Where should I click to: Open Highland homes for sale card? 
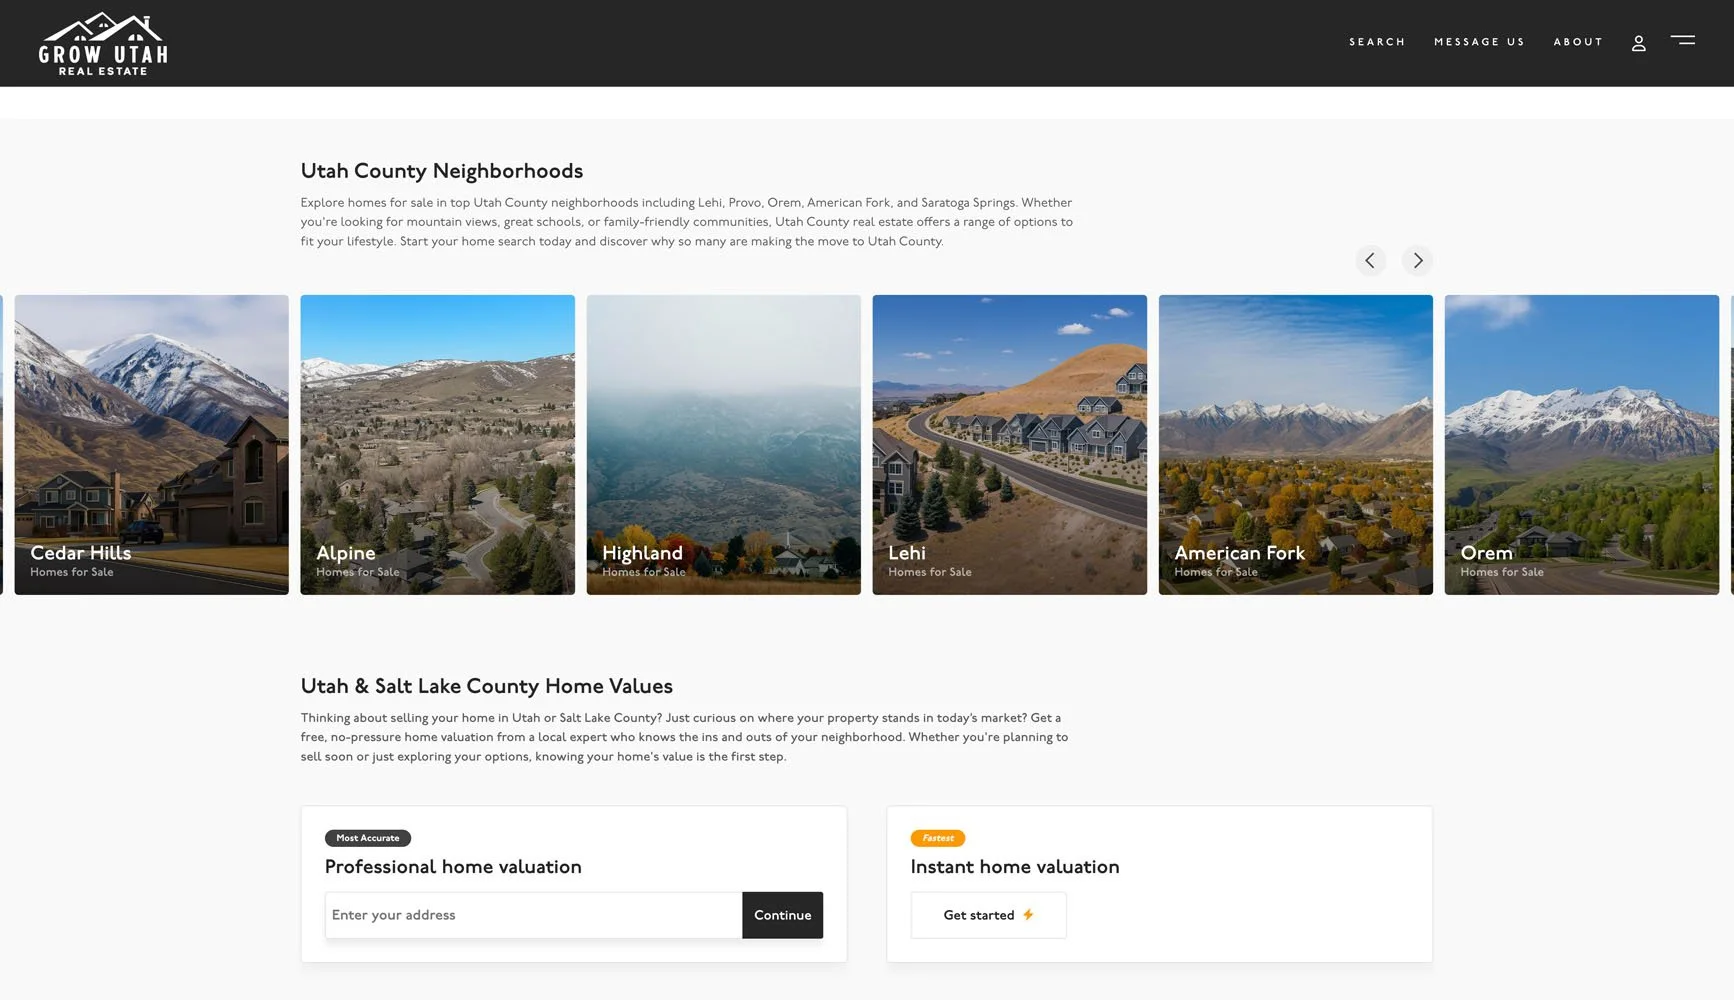[724, 445]
